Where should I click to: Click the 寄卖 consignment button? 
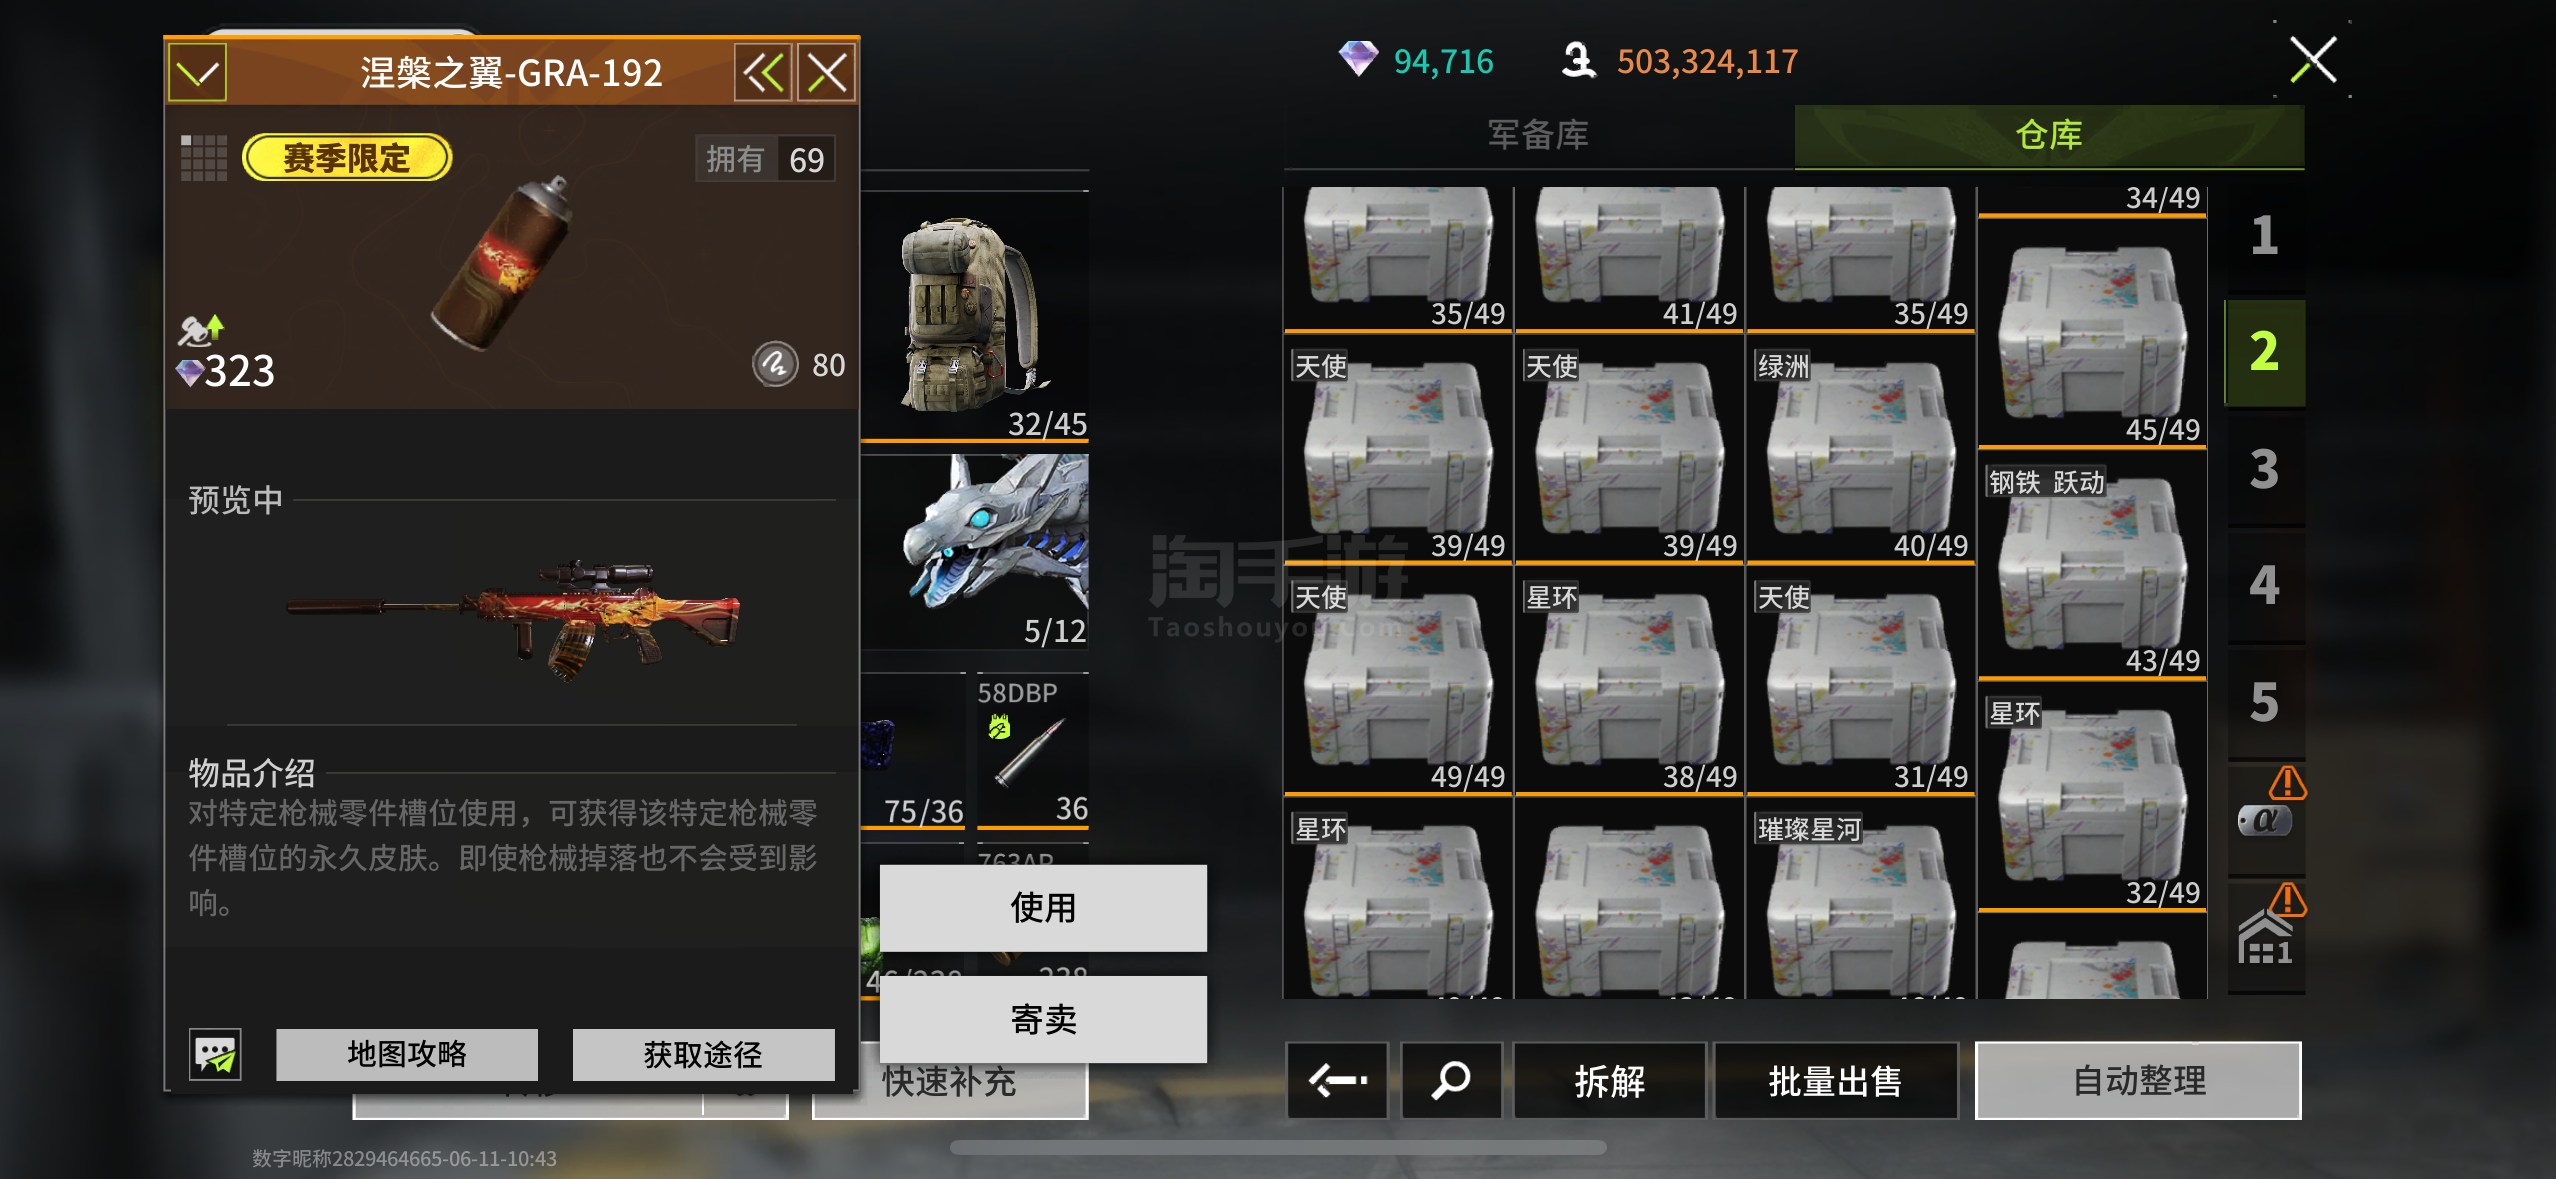click(1043, 1019)
